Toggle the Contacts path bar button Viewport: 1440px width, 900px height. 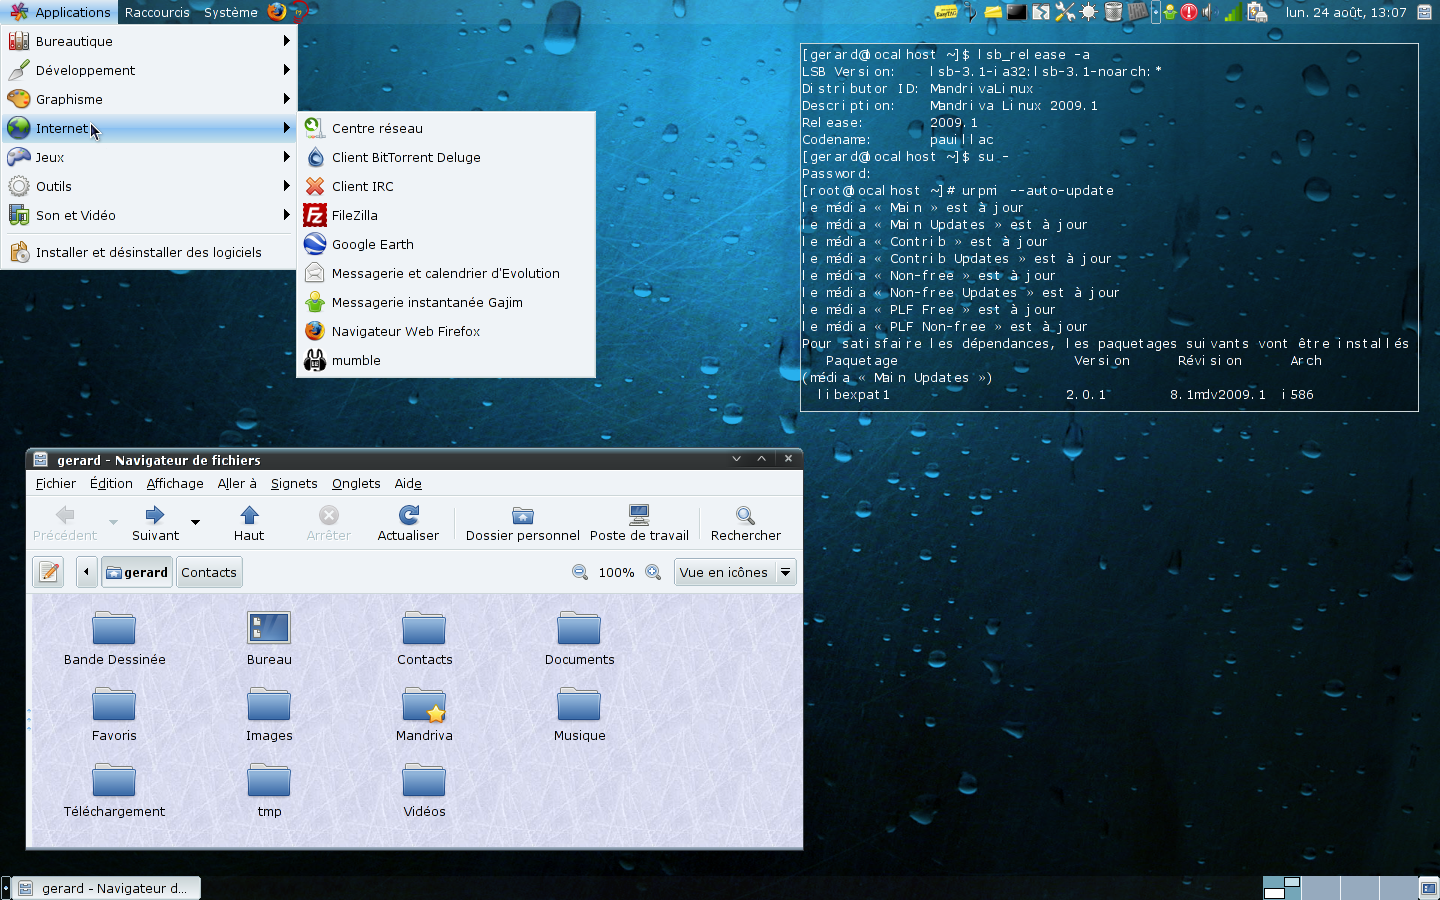point(209,572)
